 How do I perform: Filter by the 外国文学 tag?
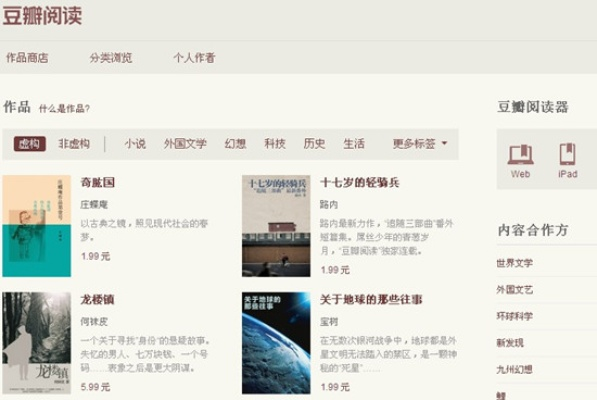(185, 143)
